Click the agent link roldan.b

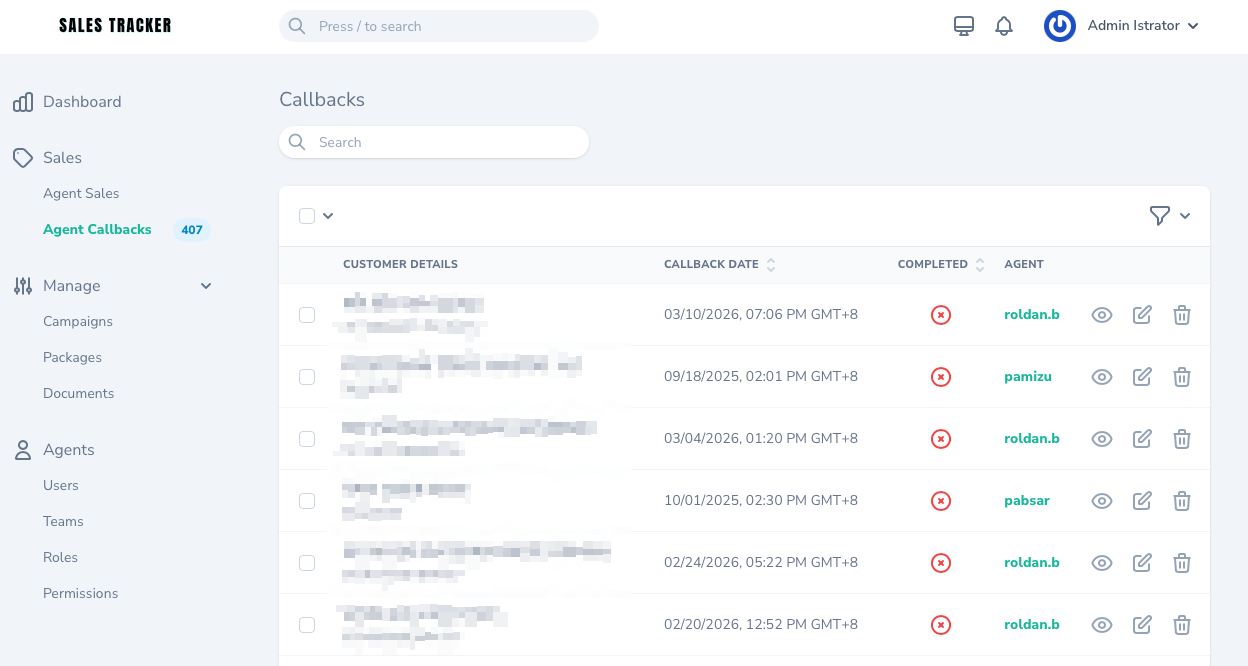[x=1031, y=314]
